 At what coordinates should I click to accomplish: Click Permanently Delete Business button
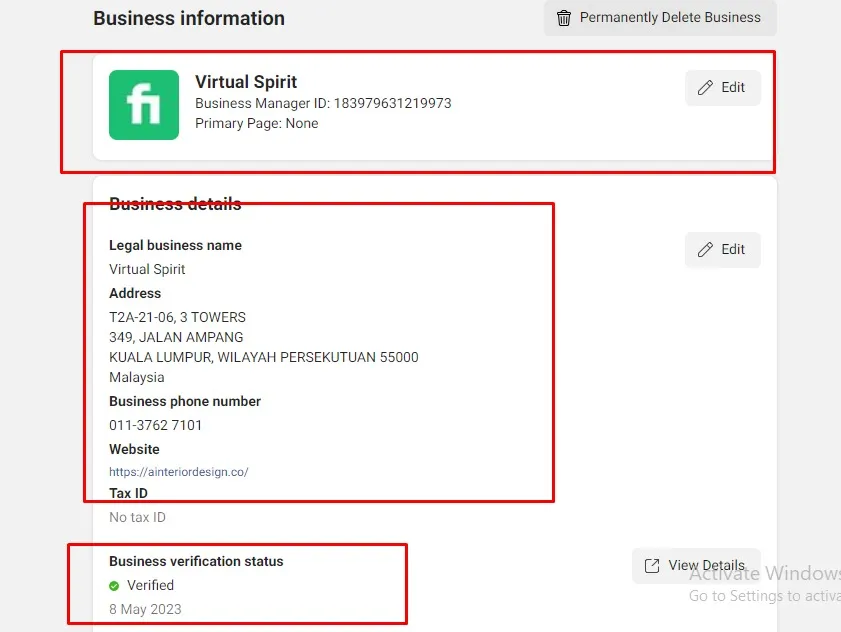tap(660, 18)
